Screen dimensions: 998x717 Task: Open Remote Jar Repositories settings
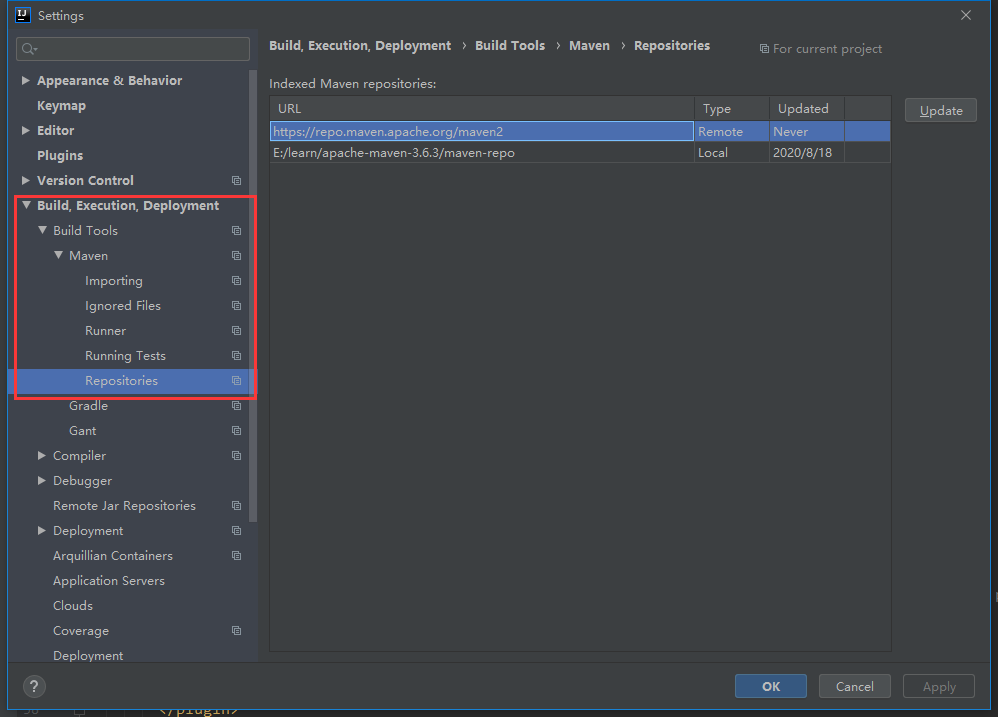tap(124, 506)
